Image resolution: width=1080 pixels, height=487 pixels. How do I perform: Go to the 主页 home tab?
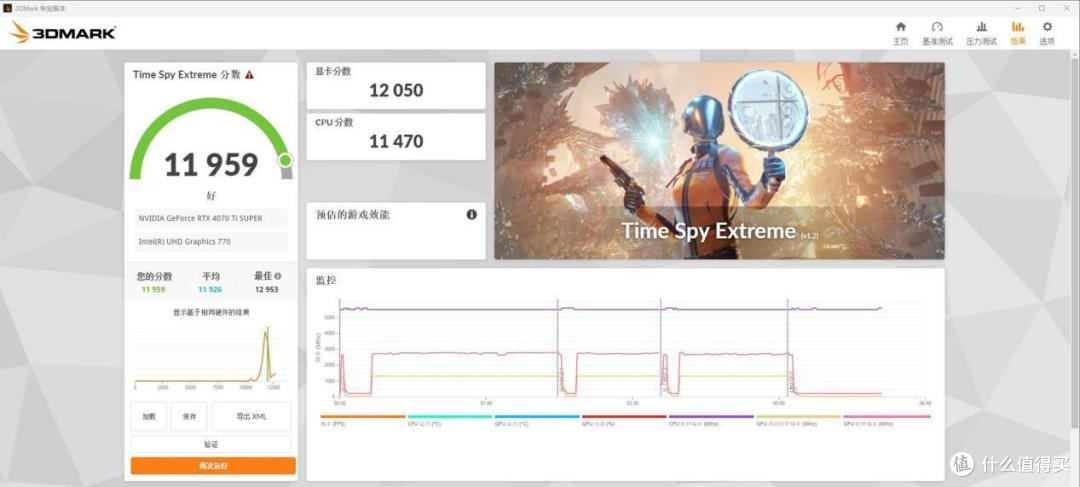pos(900,33)
